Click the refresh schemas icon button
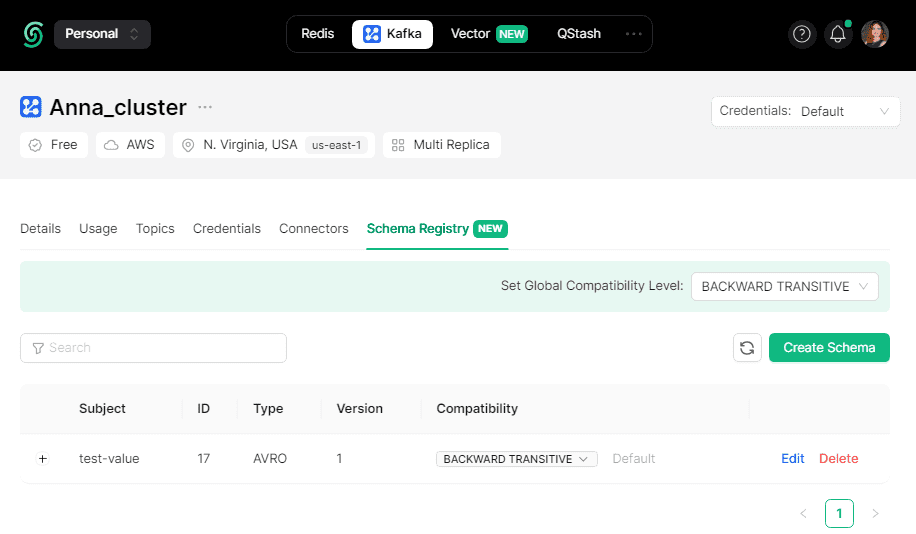 coord(747,348)
